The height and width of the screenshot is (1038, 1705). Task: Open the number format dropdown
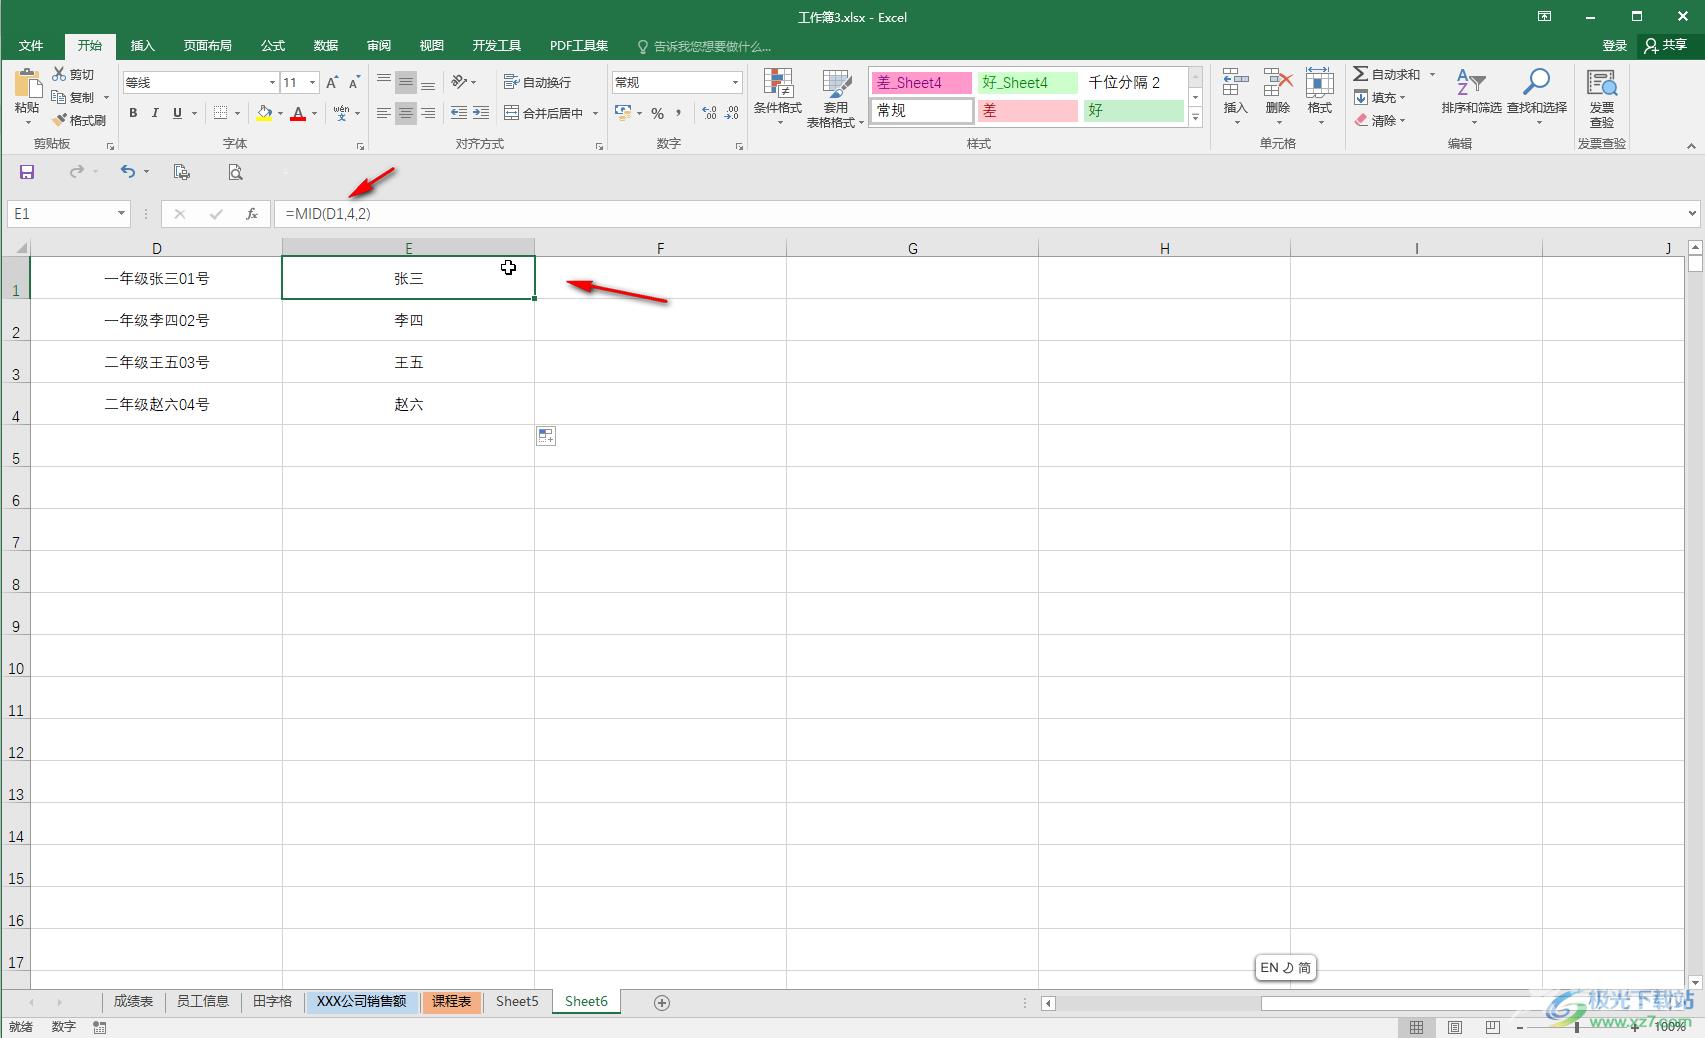tap(736, 82)
